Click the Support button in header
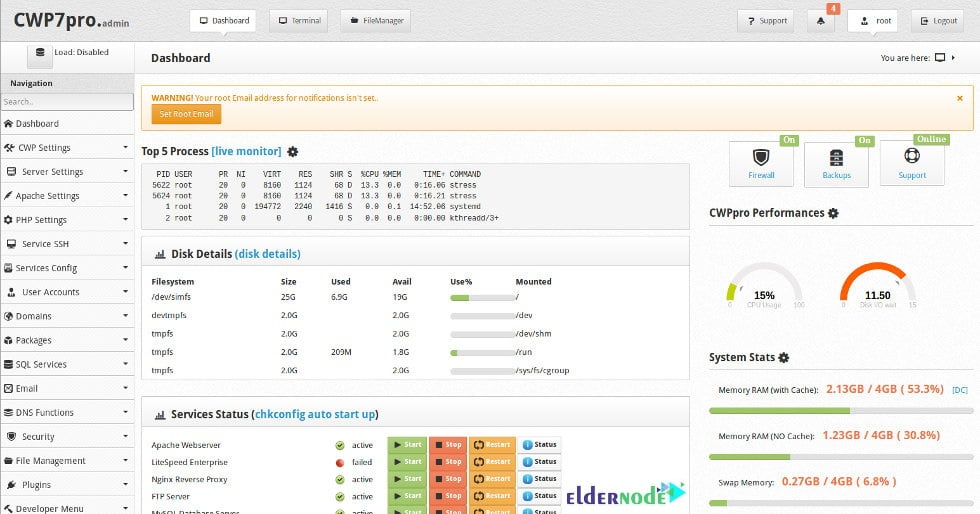This screenshot has height=514, width=980. click(x=766, y=21)
